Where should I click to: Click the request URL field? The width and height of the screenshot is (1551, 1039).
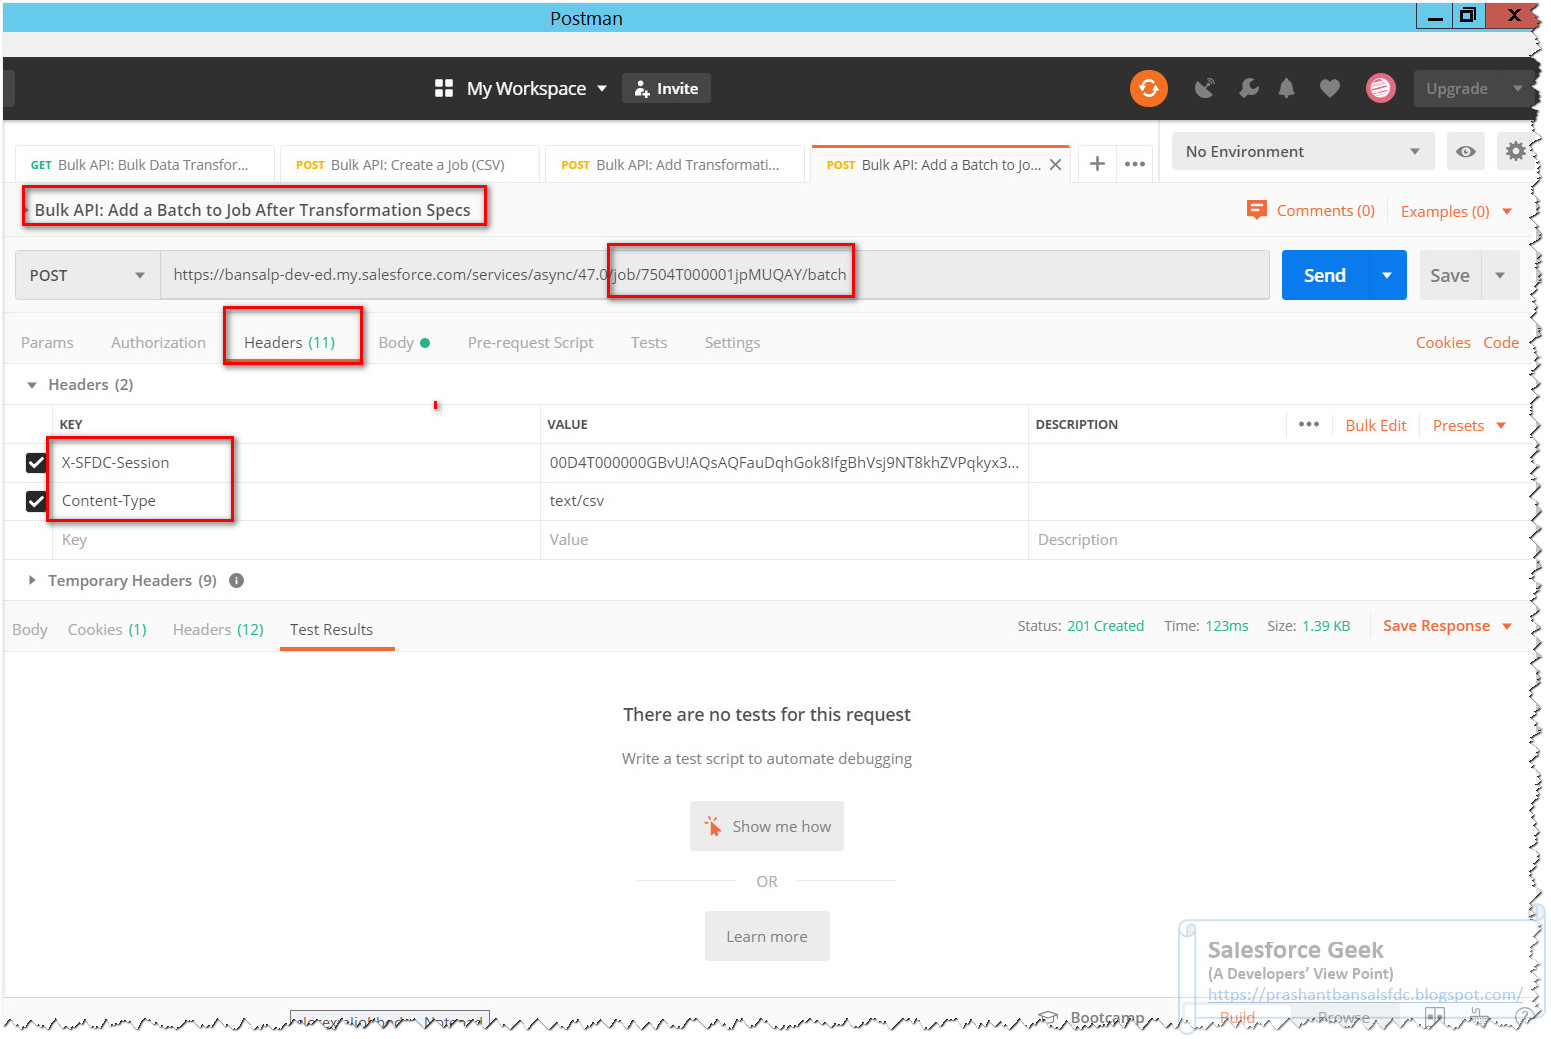pyautogui.click(x=715, y=275)
